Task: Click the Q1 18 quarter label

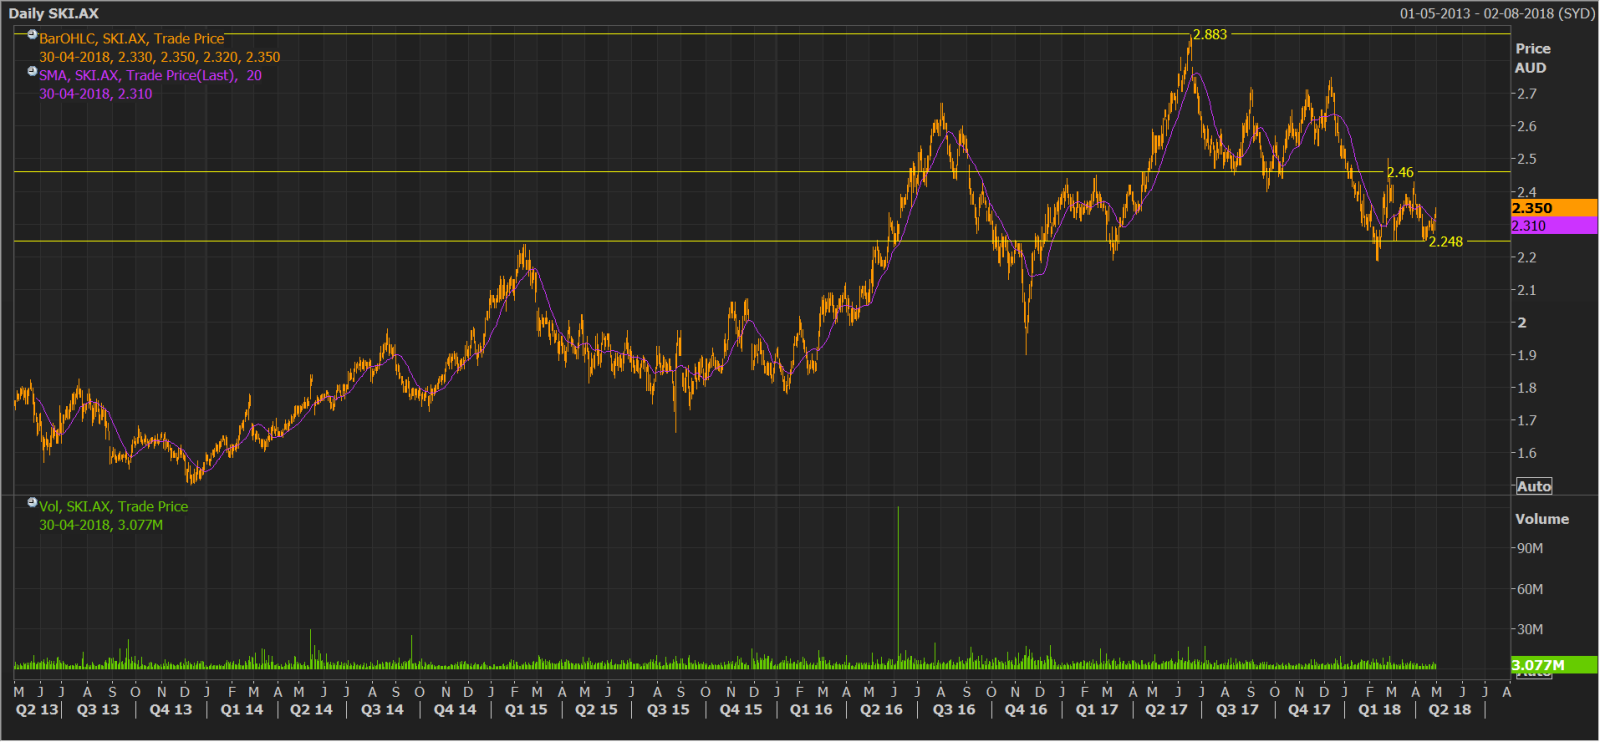Action: coord(1380,709)
